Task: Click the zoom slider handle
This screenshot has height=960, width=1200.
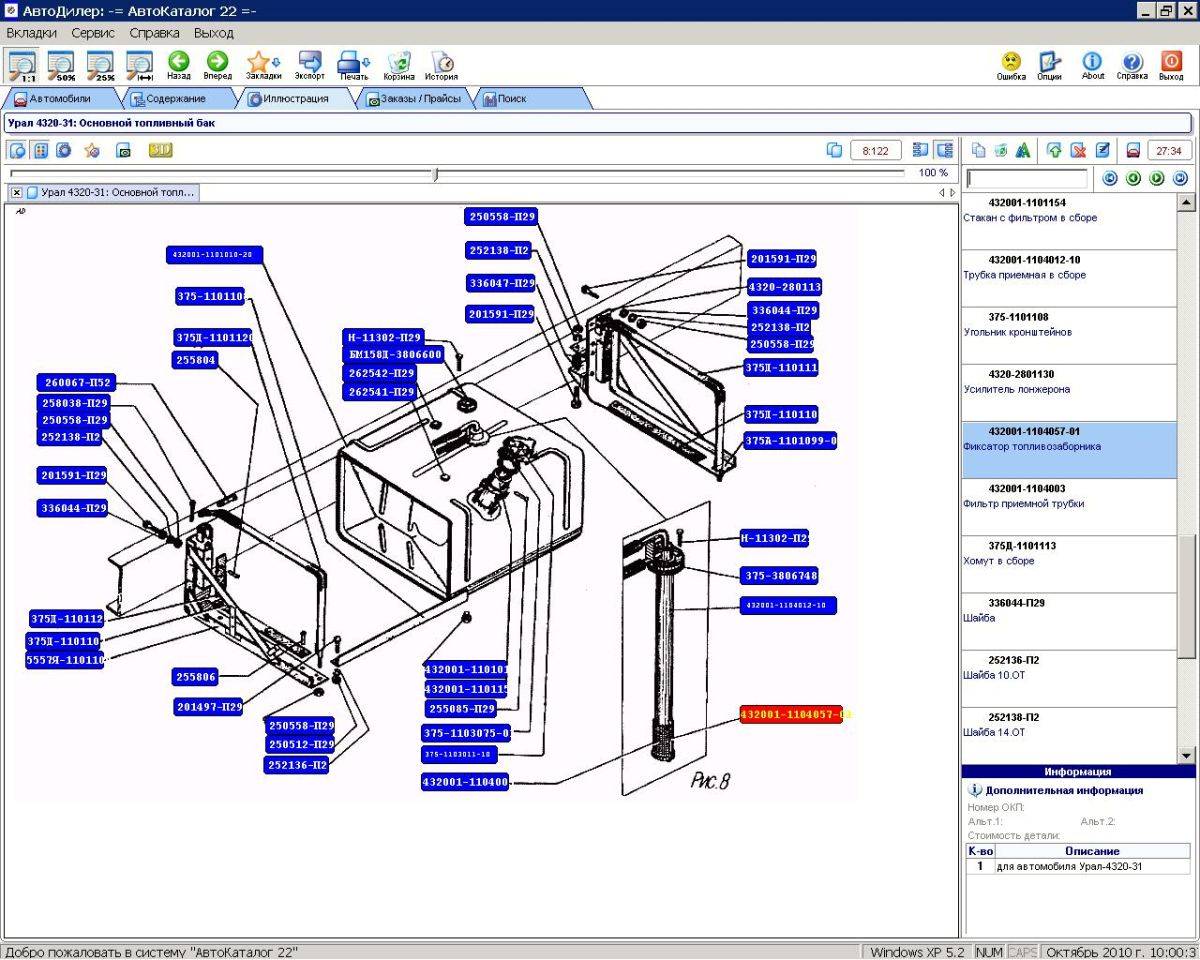Action: coord(435,174)
